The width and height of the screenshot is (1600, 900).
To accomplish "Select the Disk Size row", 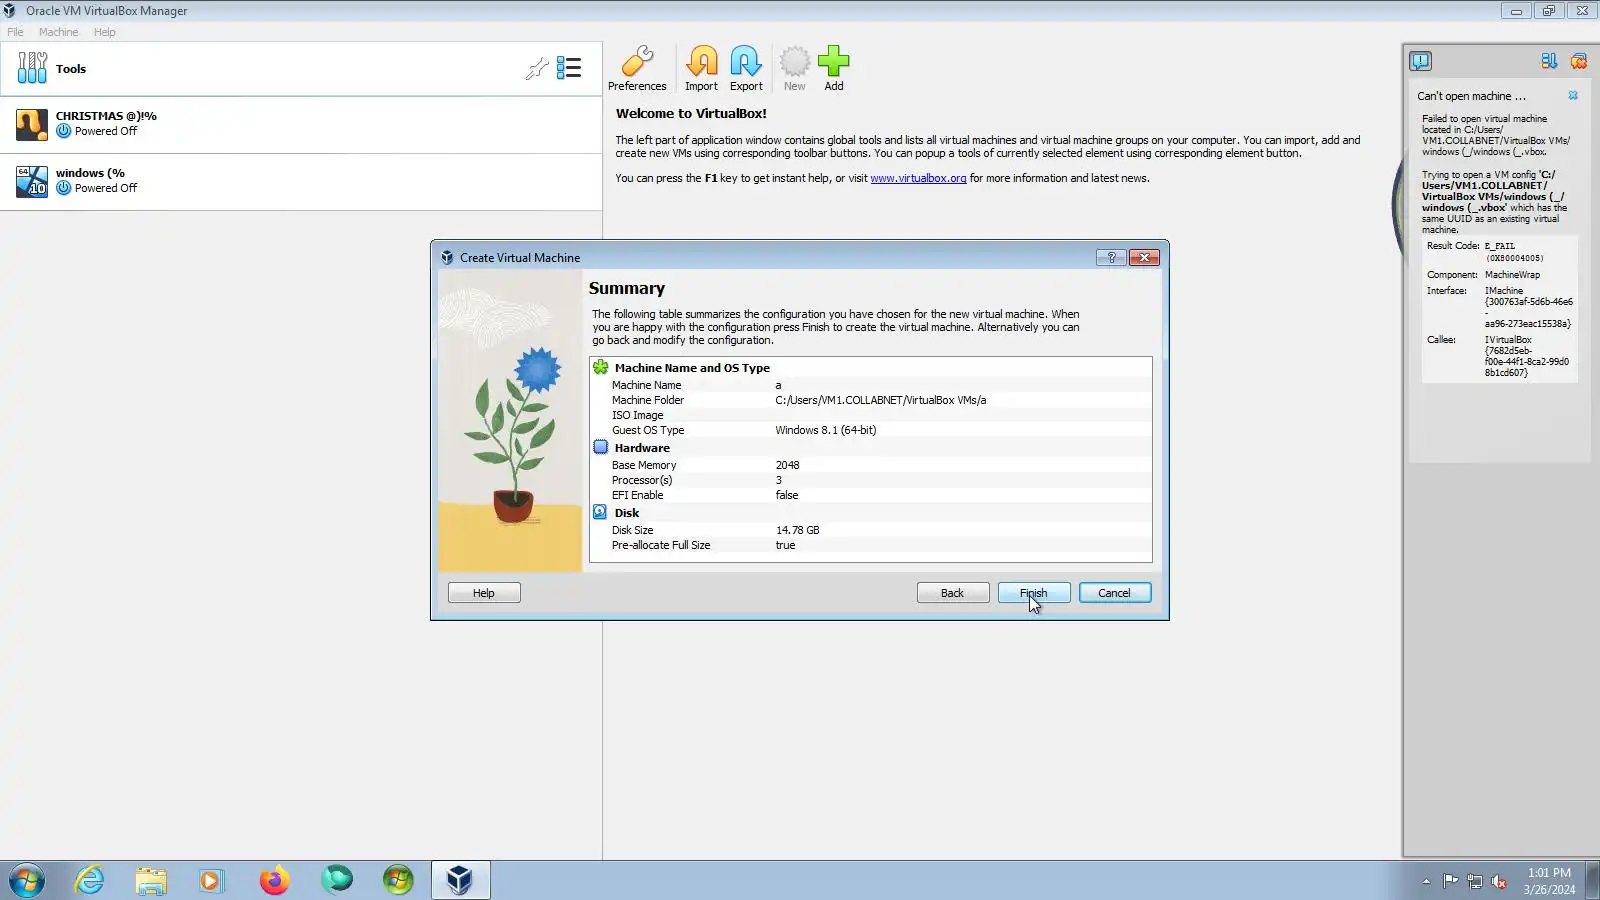I will click(x=871, y=530).
